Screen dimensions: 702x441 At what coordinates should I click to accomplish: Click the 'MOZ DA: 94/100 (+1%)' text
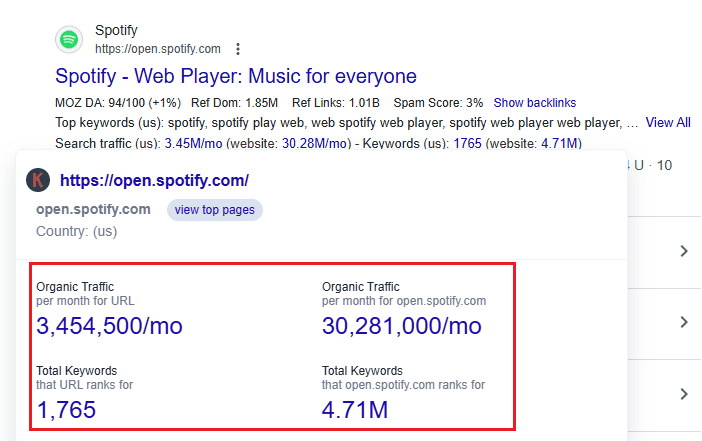(x=118, y=103)
